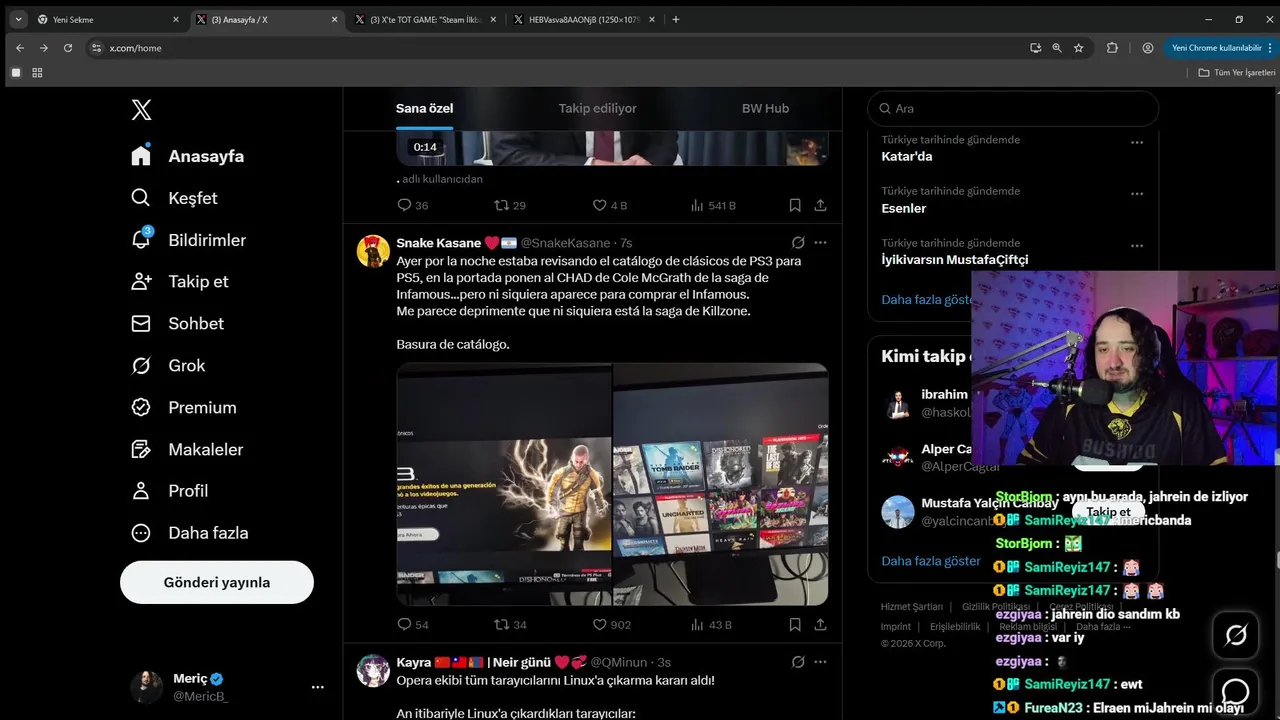The image size is (1280, 720).
Task: Bookmark the video post
Action: click(x=795, y=205)
